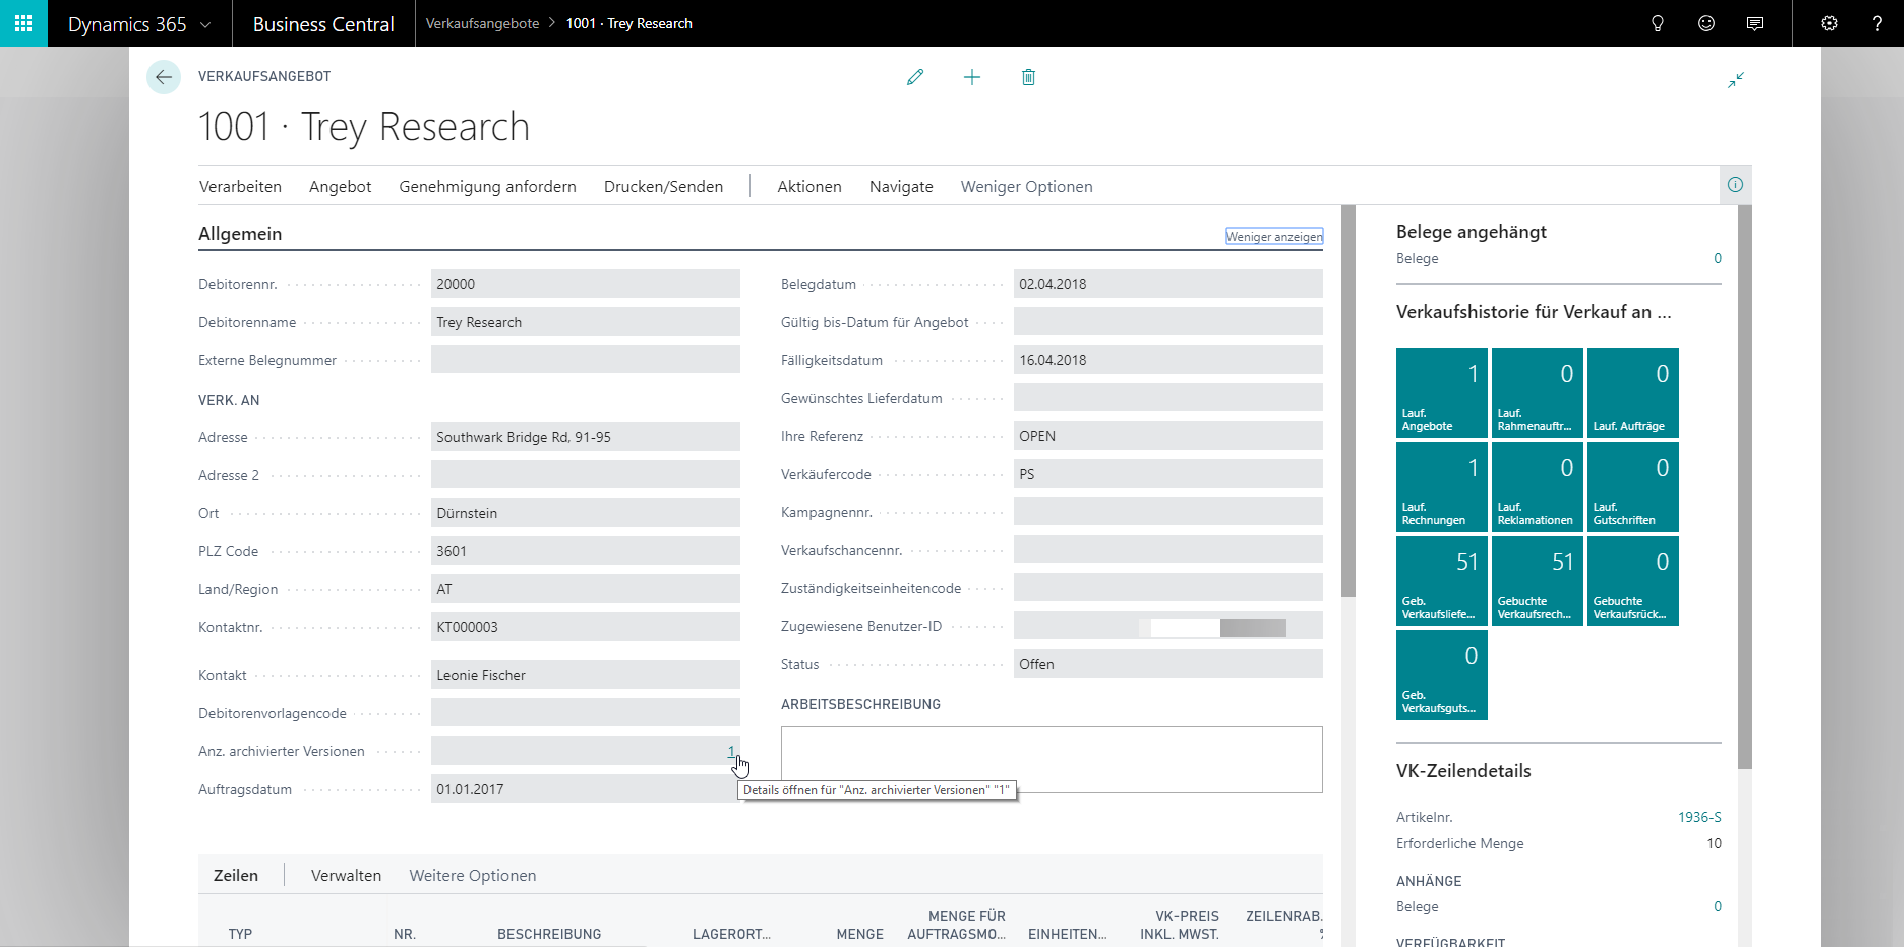Viewport: 1904px width, 947px height.
Task: Click the Land/Region field AT
Action: point(585,589)
